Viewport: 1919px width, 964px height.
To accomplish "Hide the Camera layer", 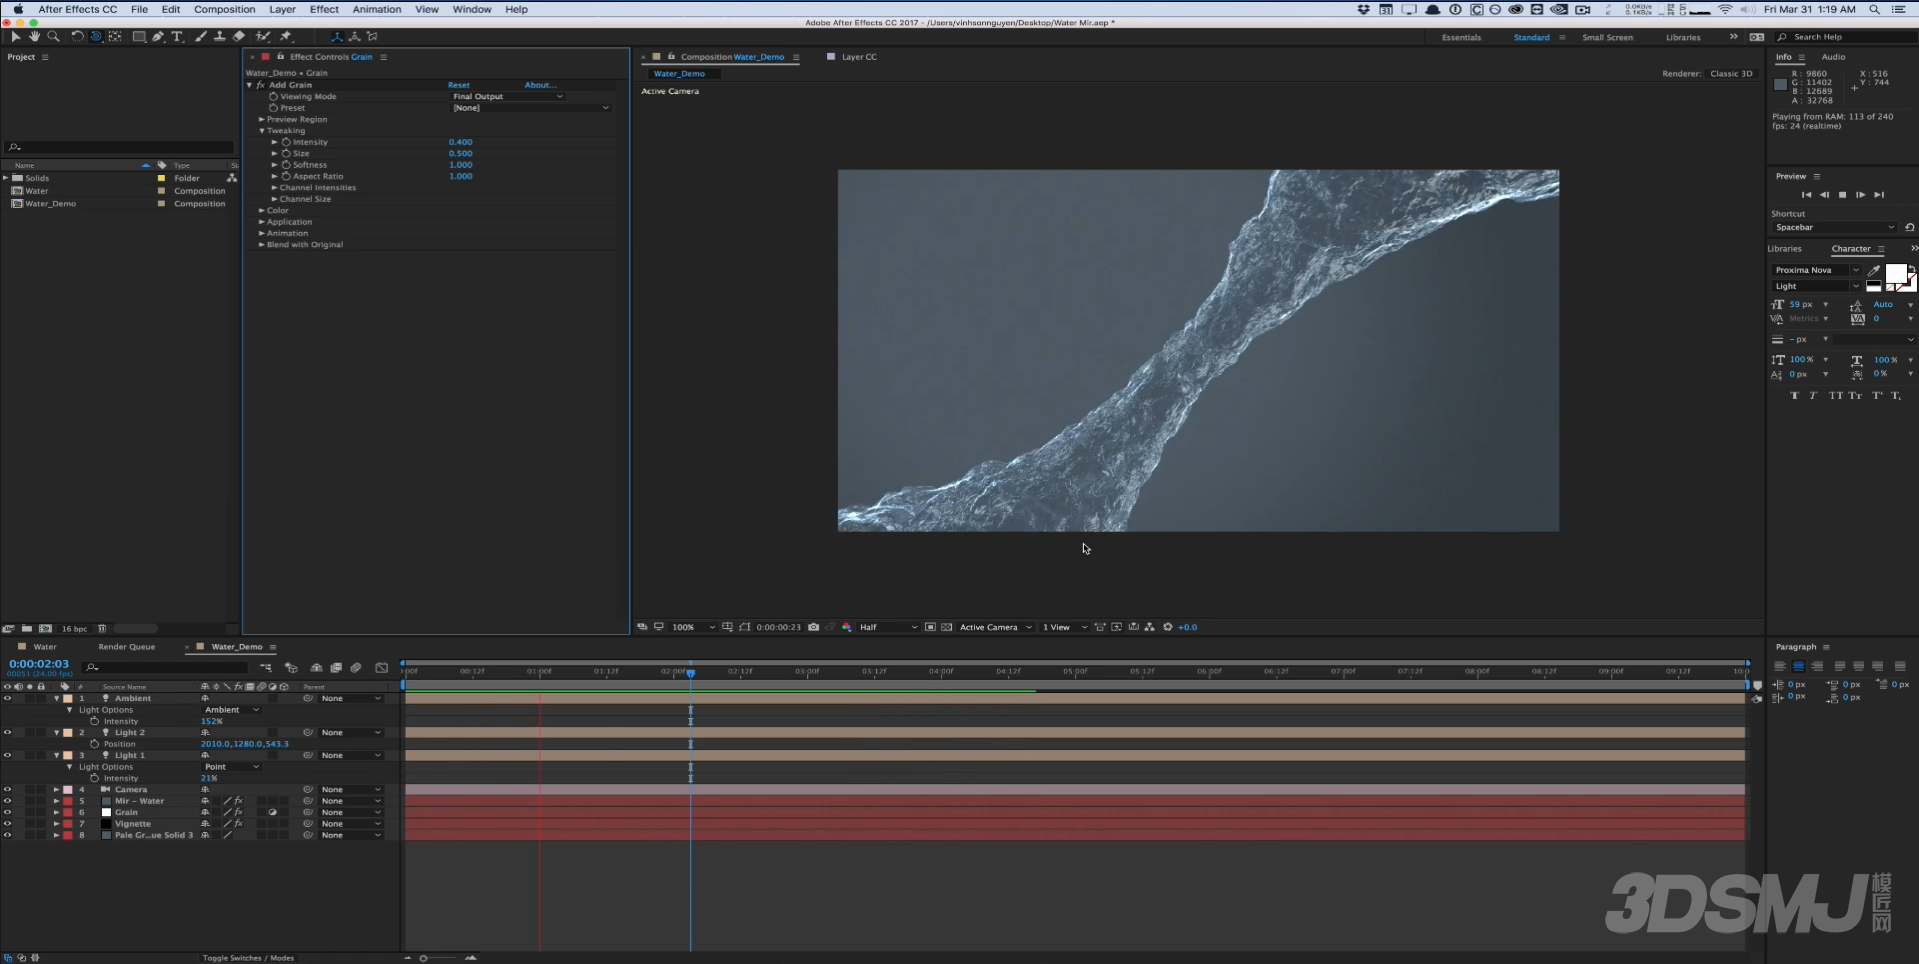I will pyautogui.click(x=7, y=789).
